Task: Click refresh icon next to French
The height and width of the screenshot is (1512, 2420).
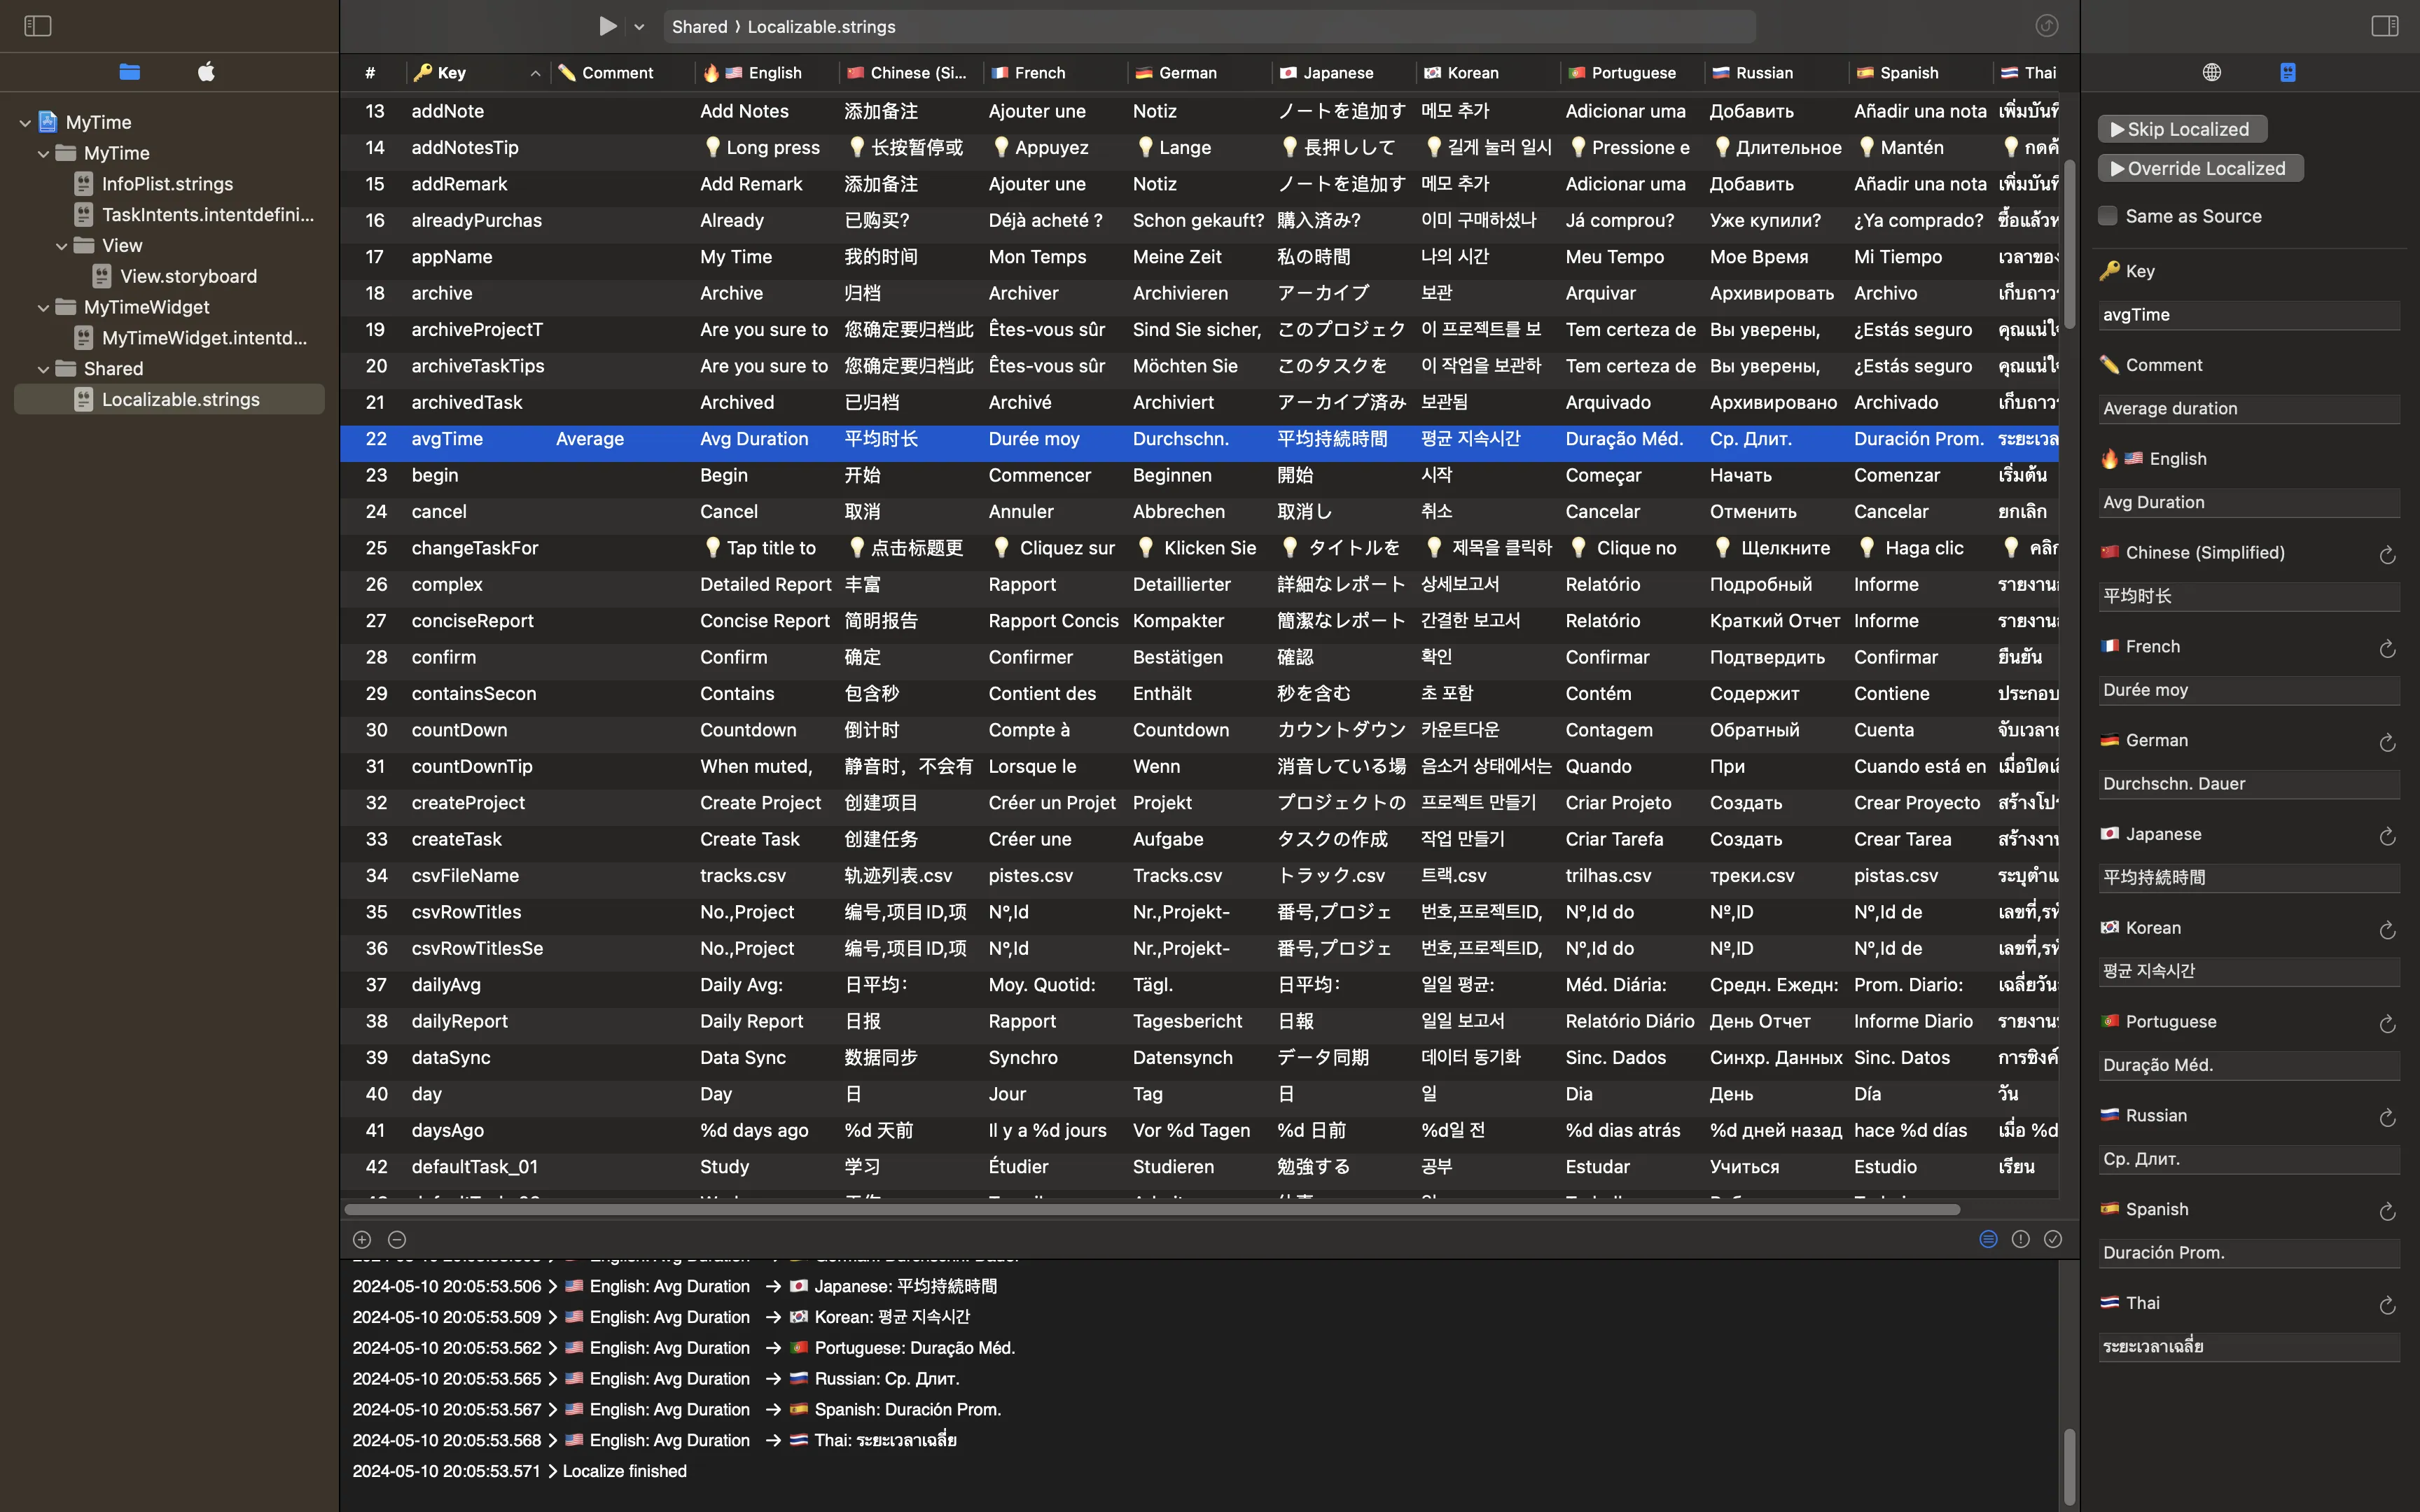Action: (x=2387, y=649)
